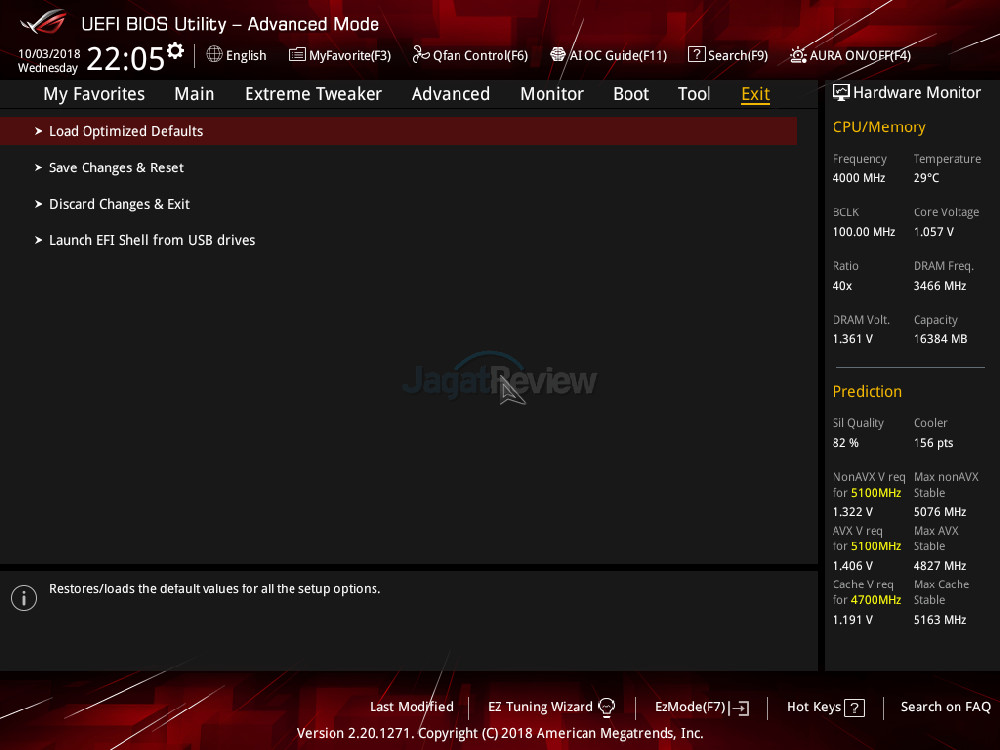1000x750 pixels.
Task: Open the Tool tab
Action: pos(694,94)
